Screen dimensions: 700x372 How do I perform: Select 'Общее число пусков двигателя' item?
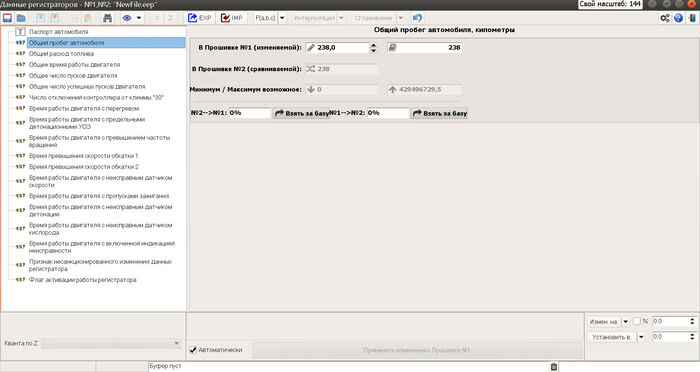73,75
